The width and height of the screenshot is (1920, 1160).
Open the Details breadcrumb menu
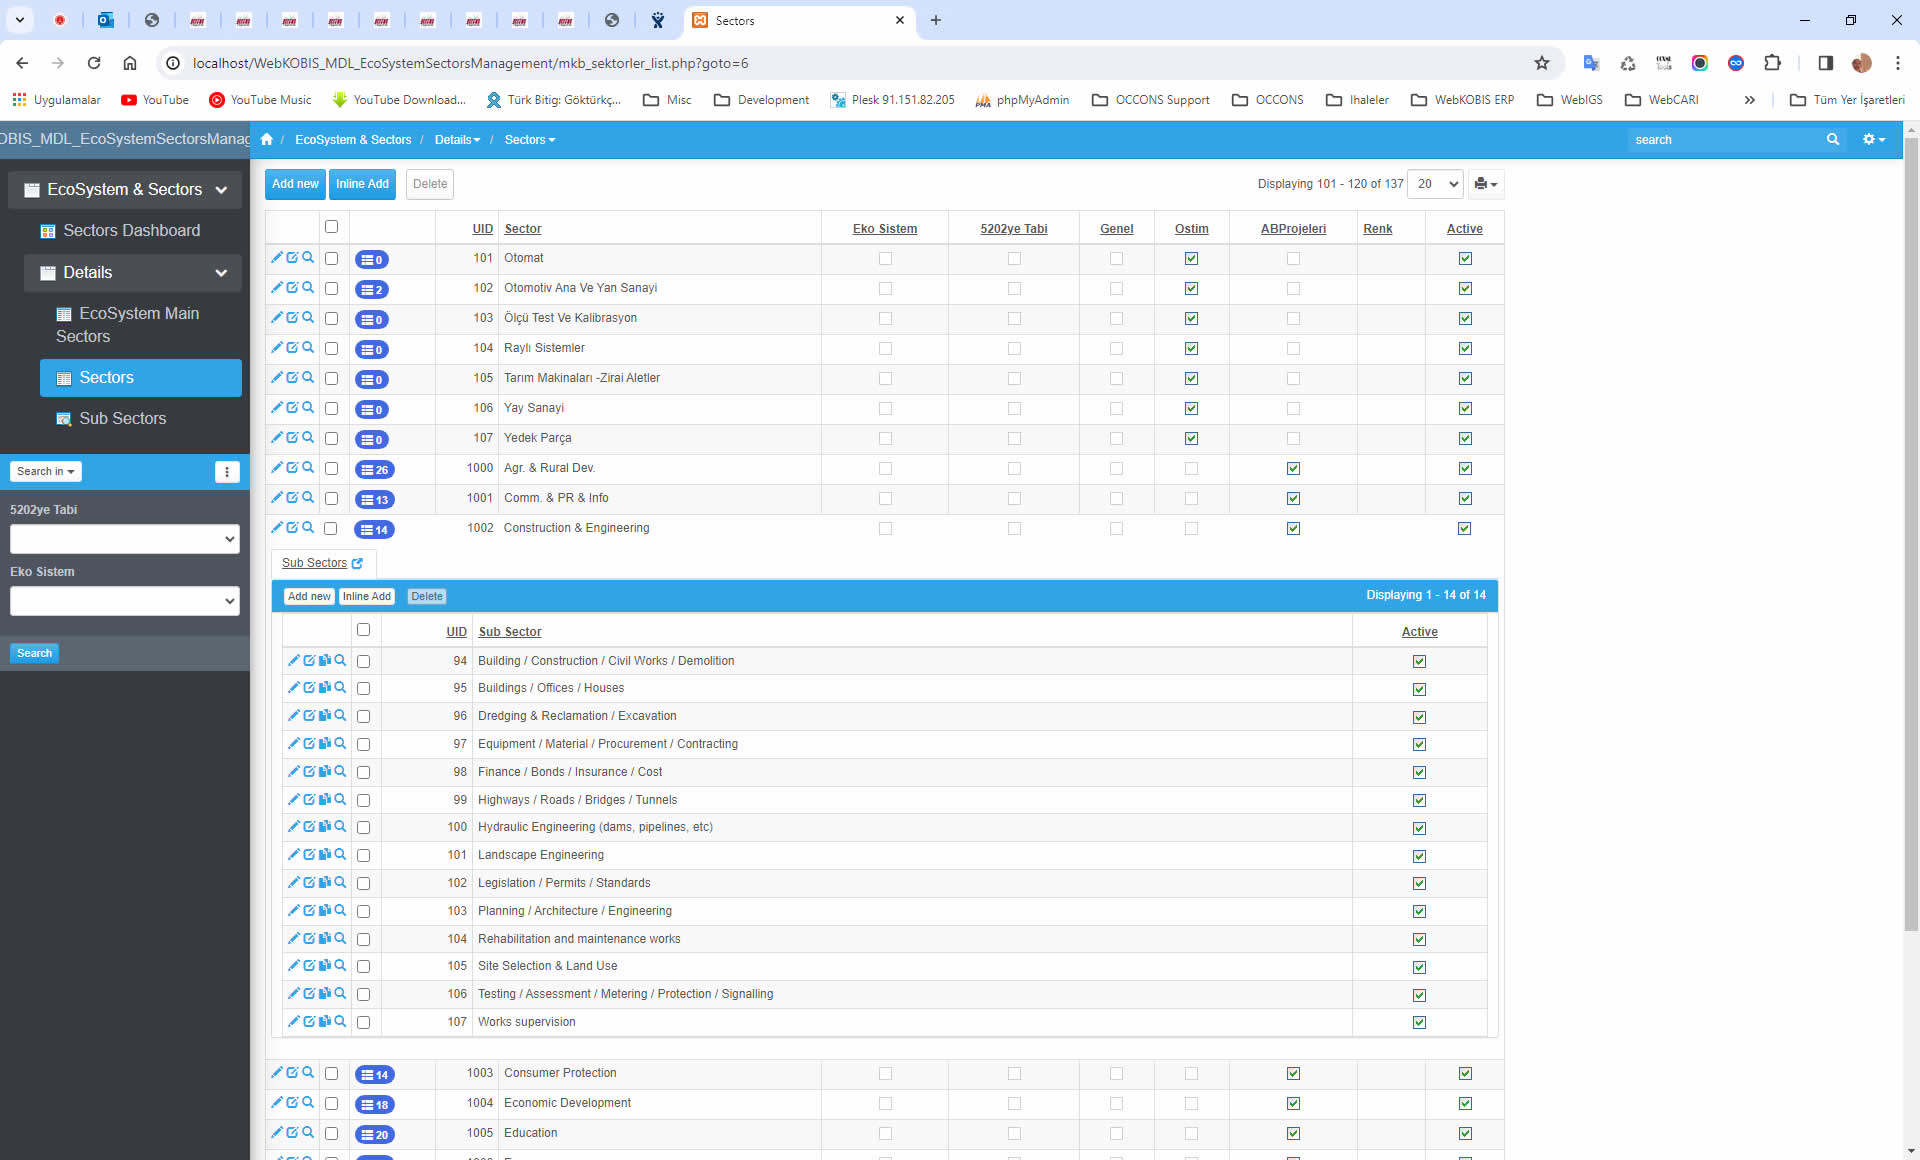pyautogui.click(x=457, y=140)
